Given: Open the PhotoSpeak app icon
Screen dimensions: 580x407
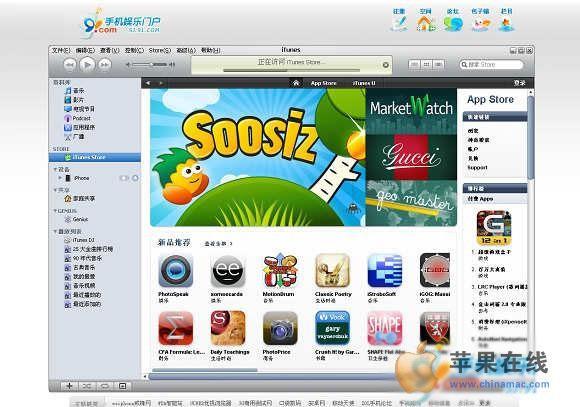Looking at the screenshot, I should 176,271.
